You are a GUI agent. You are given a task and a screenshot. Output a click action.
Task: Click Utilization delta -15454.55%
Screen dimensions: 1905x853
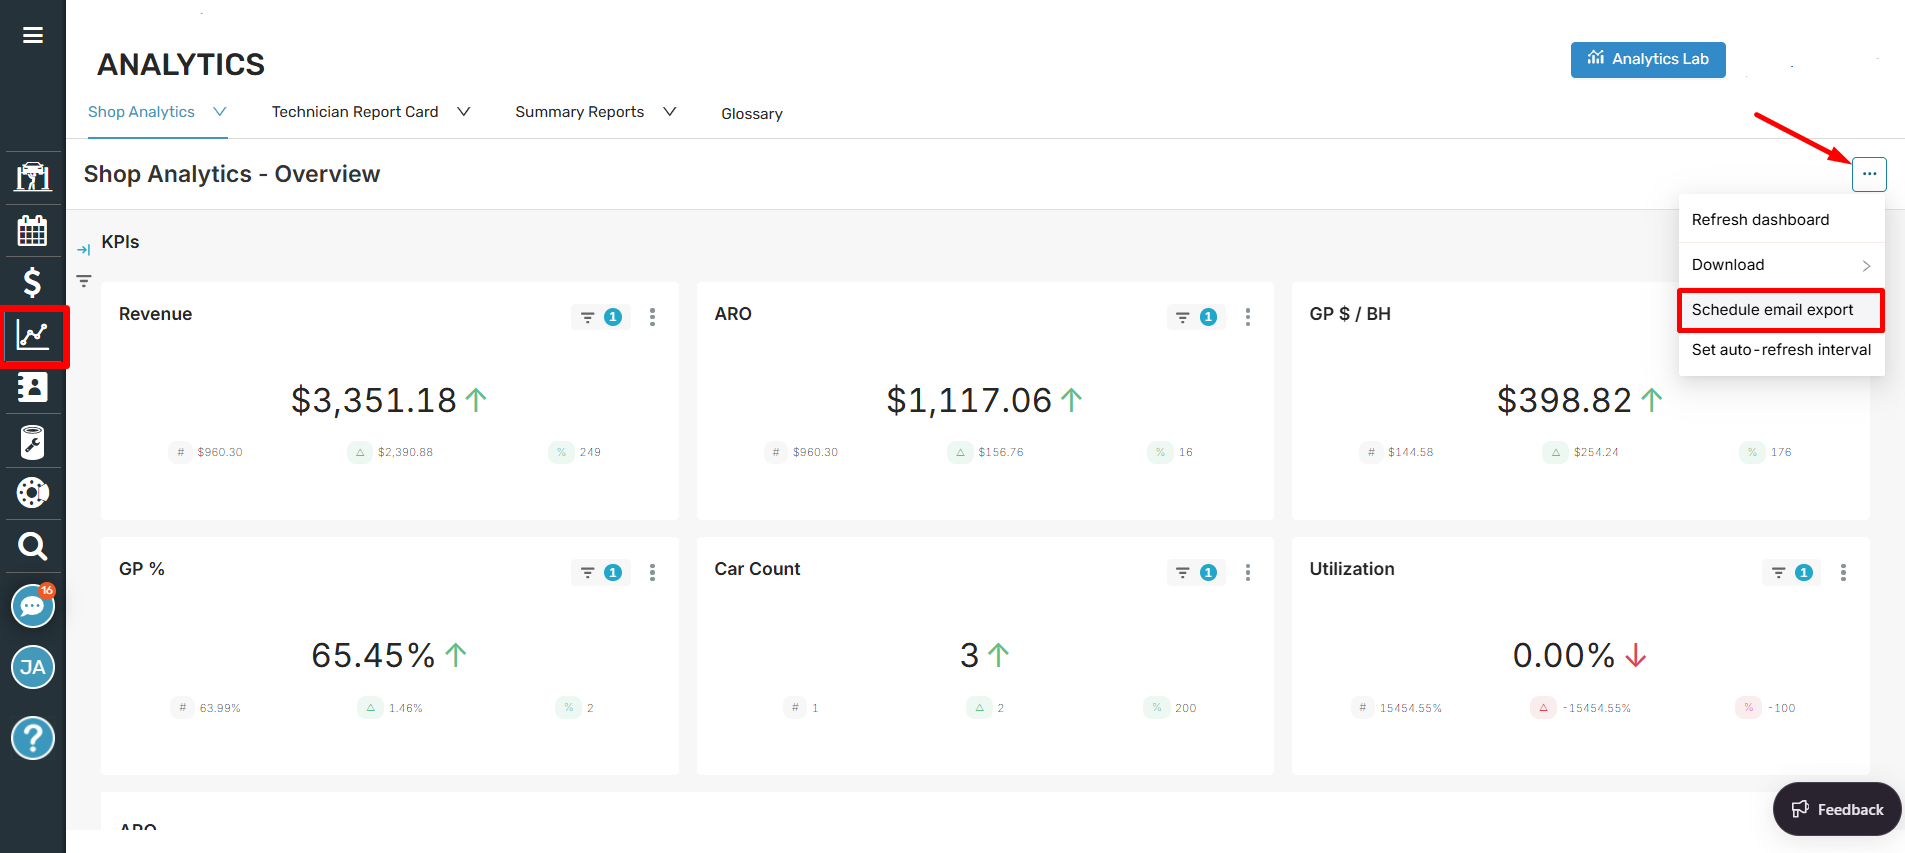pos(1597,708)
